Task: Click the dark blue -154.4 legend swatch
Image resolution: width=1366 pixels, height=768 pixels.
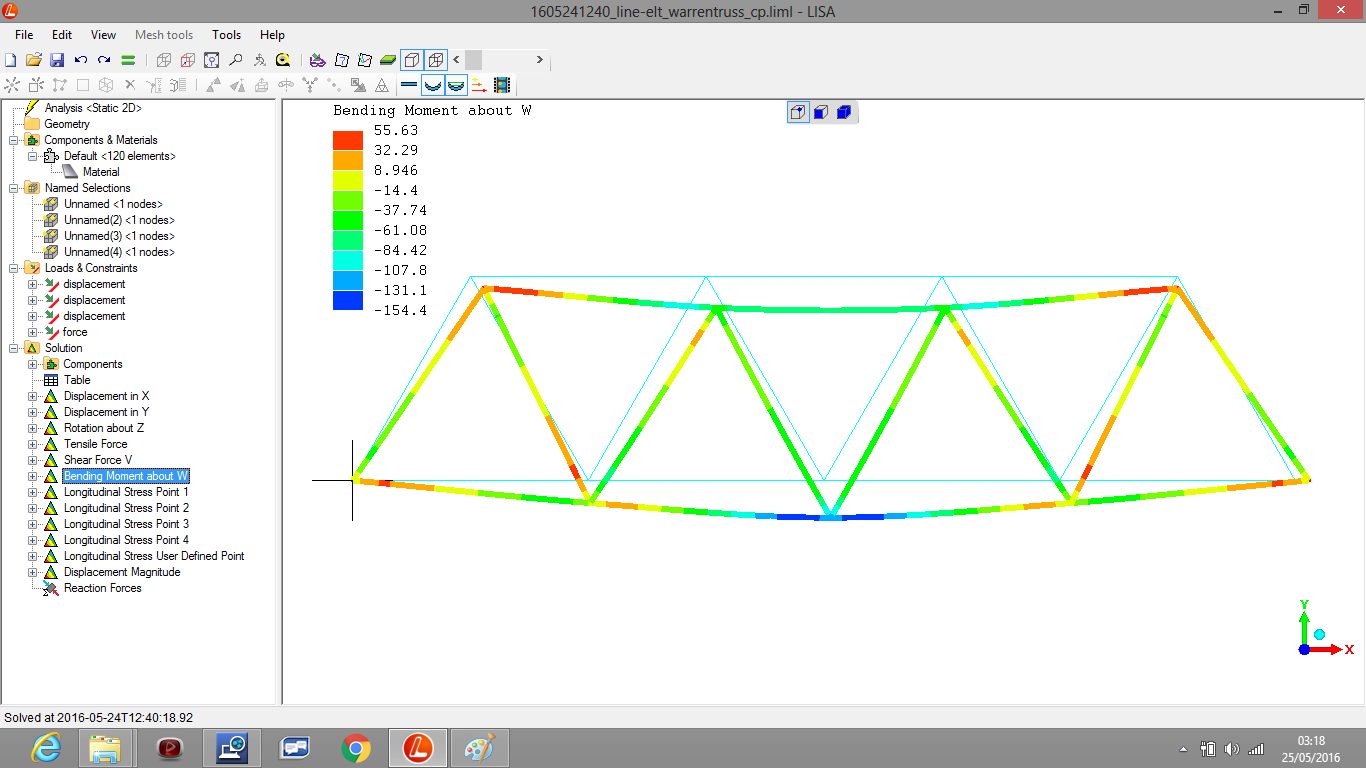Action: [x=348, y=300]
